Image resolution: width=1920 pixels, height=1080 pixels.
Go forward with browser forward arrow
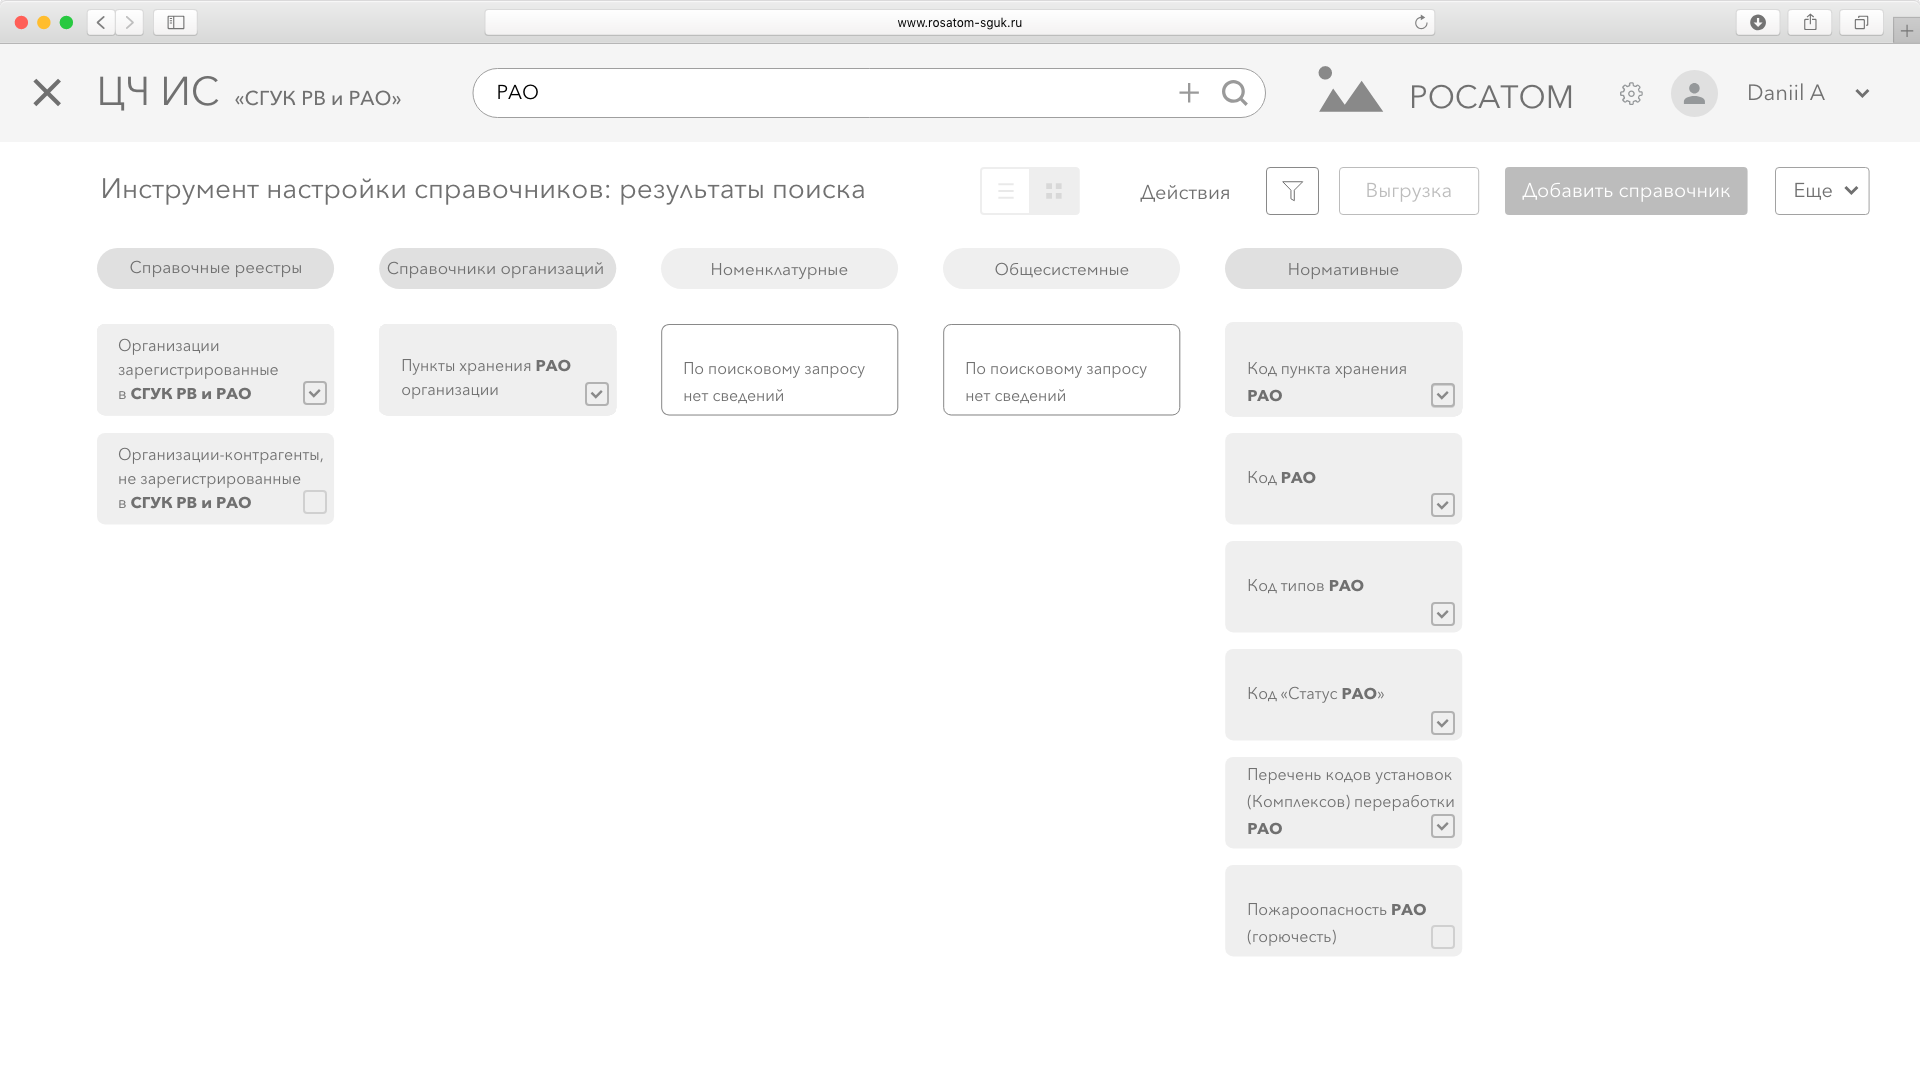130,22
